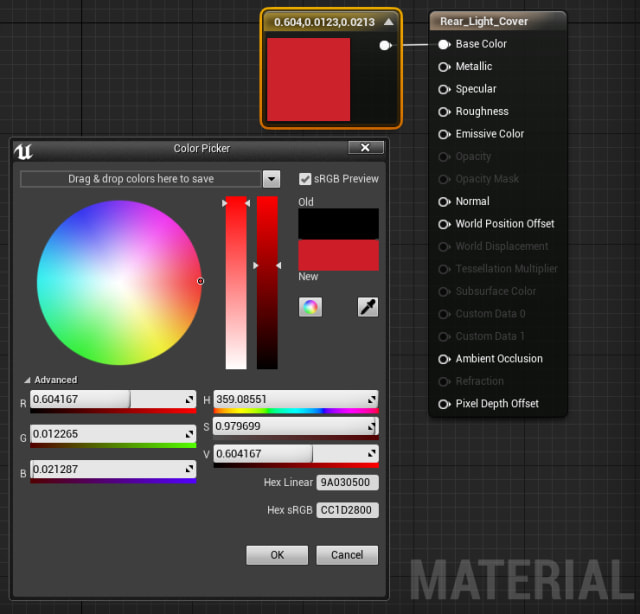Click the disabled Opacity Mask pin
This screenshot has width=640, height=614.
click(x=444, y=179)
